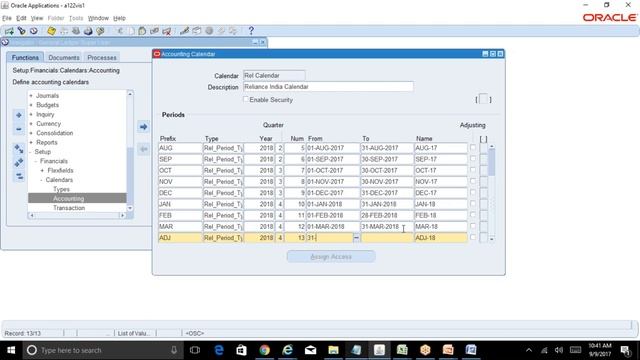The width and height of the screenshot is (640, 360).
Task: Click the yellow Save toolbar icon
Action: coord(51,31)
